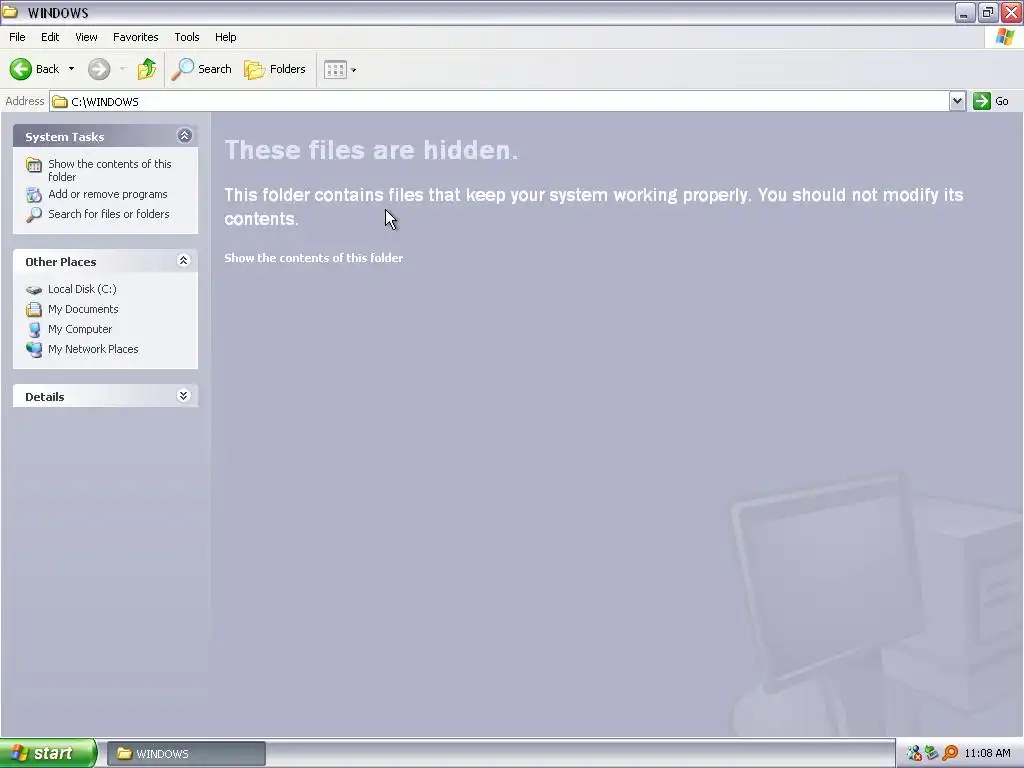Click the address bar showing C:\WINDOWS
Viewport: 1024px width, 768px height.
click(x=500, y=101)
